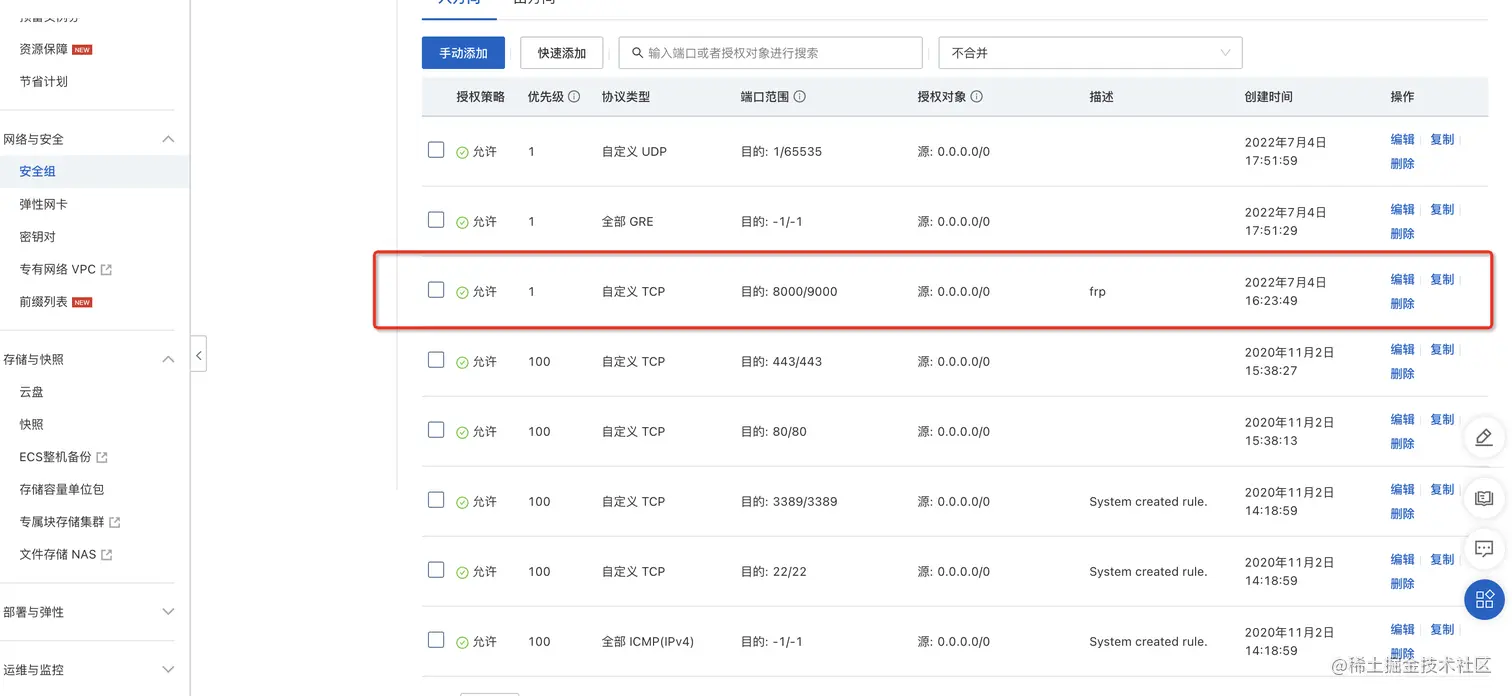The image size is (1512, 696).
Task: Delete the frp 8000/9000 rule
Action: [1403, 304]
